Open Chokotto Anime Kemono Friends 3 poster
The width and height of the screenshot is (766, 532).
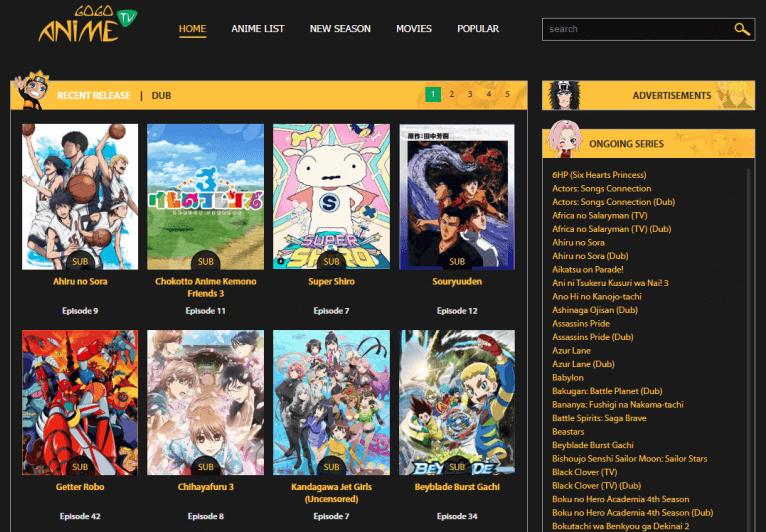pos(206,196)
